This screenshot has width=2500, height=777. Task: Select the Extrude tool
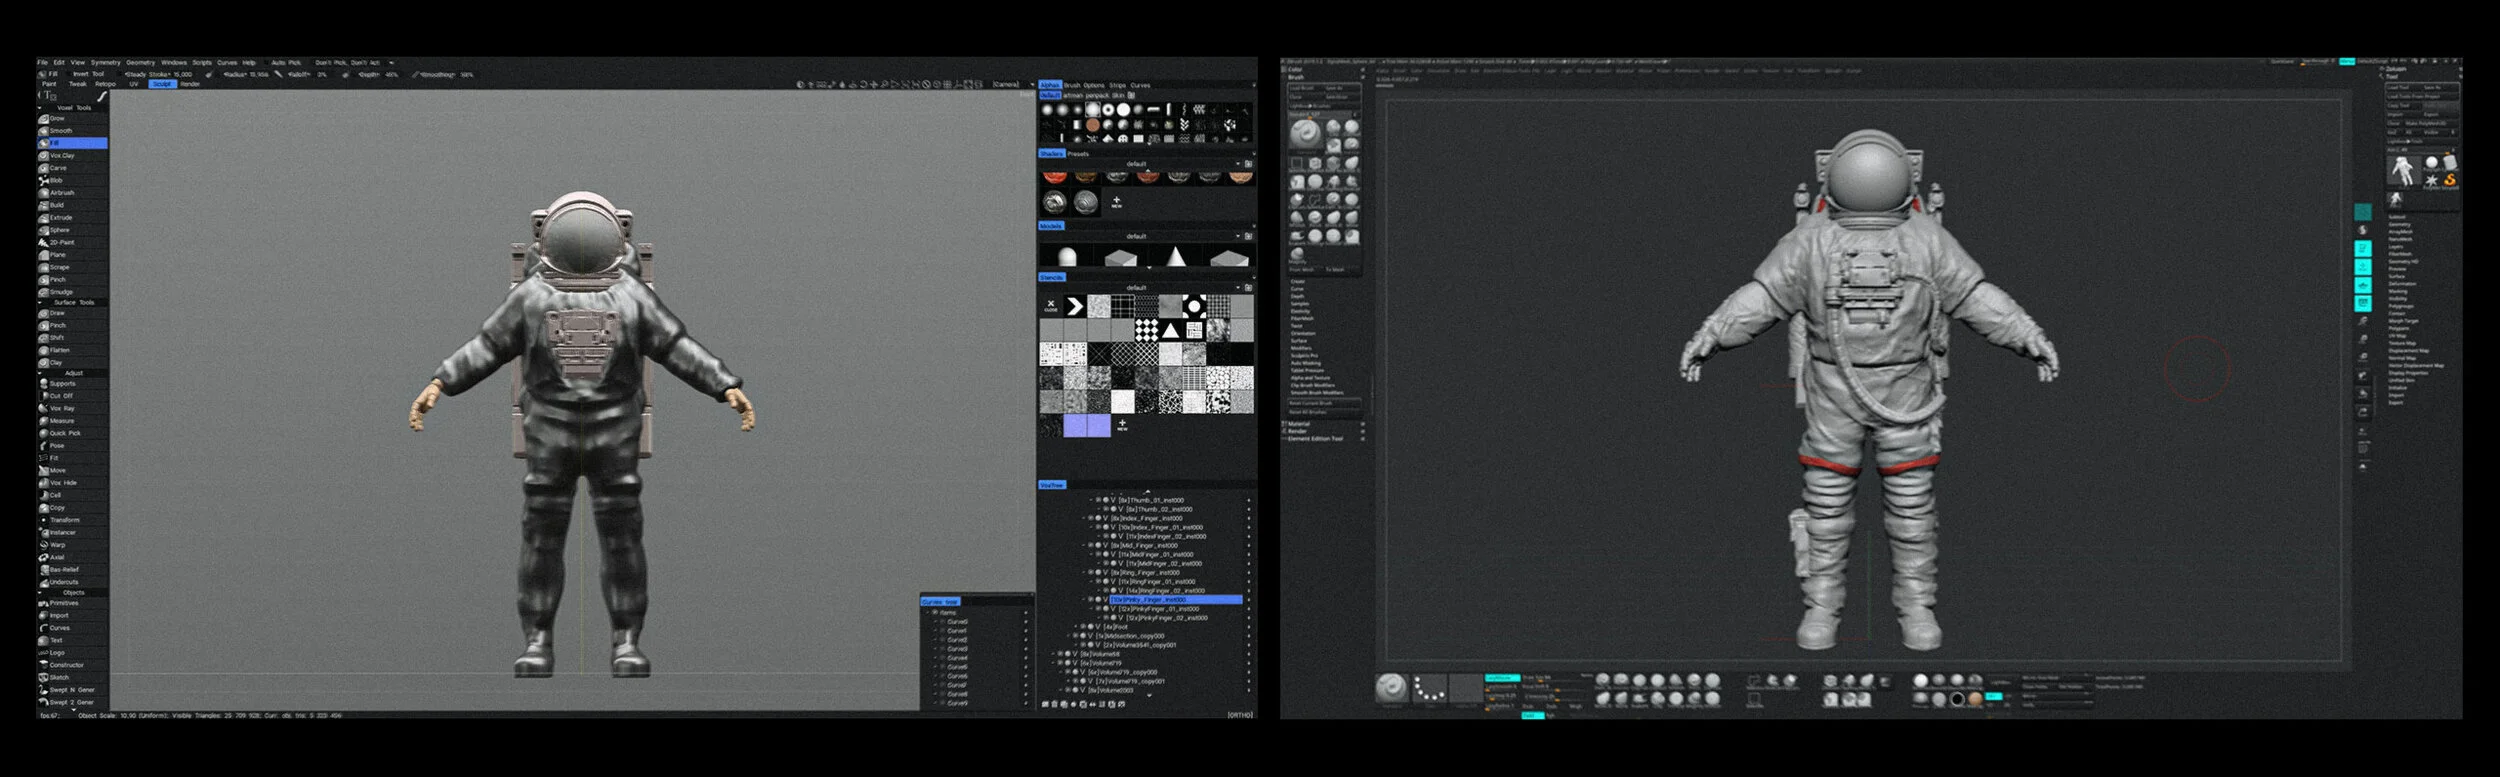72,217
